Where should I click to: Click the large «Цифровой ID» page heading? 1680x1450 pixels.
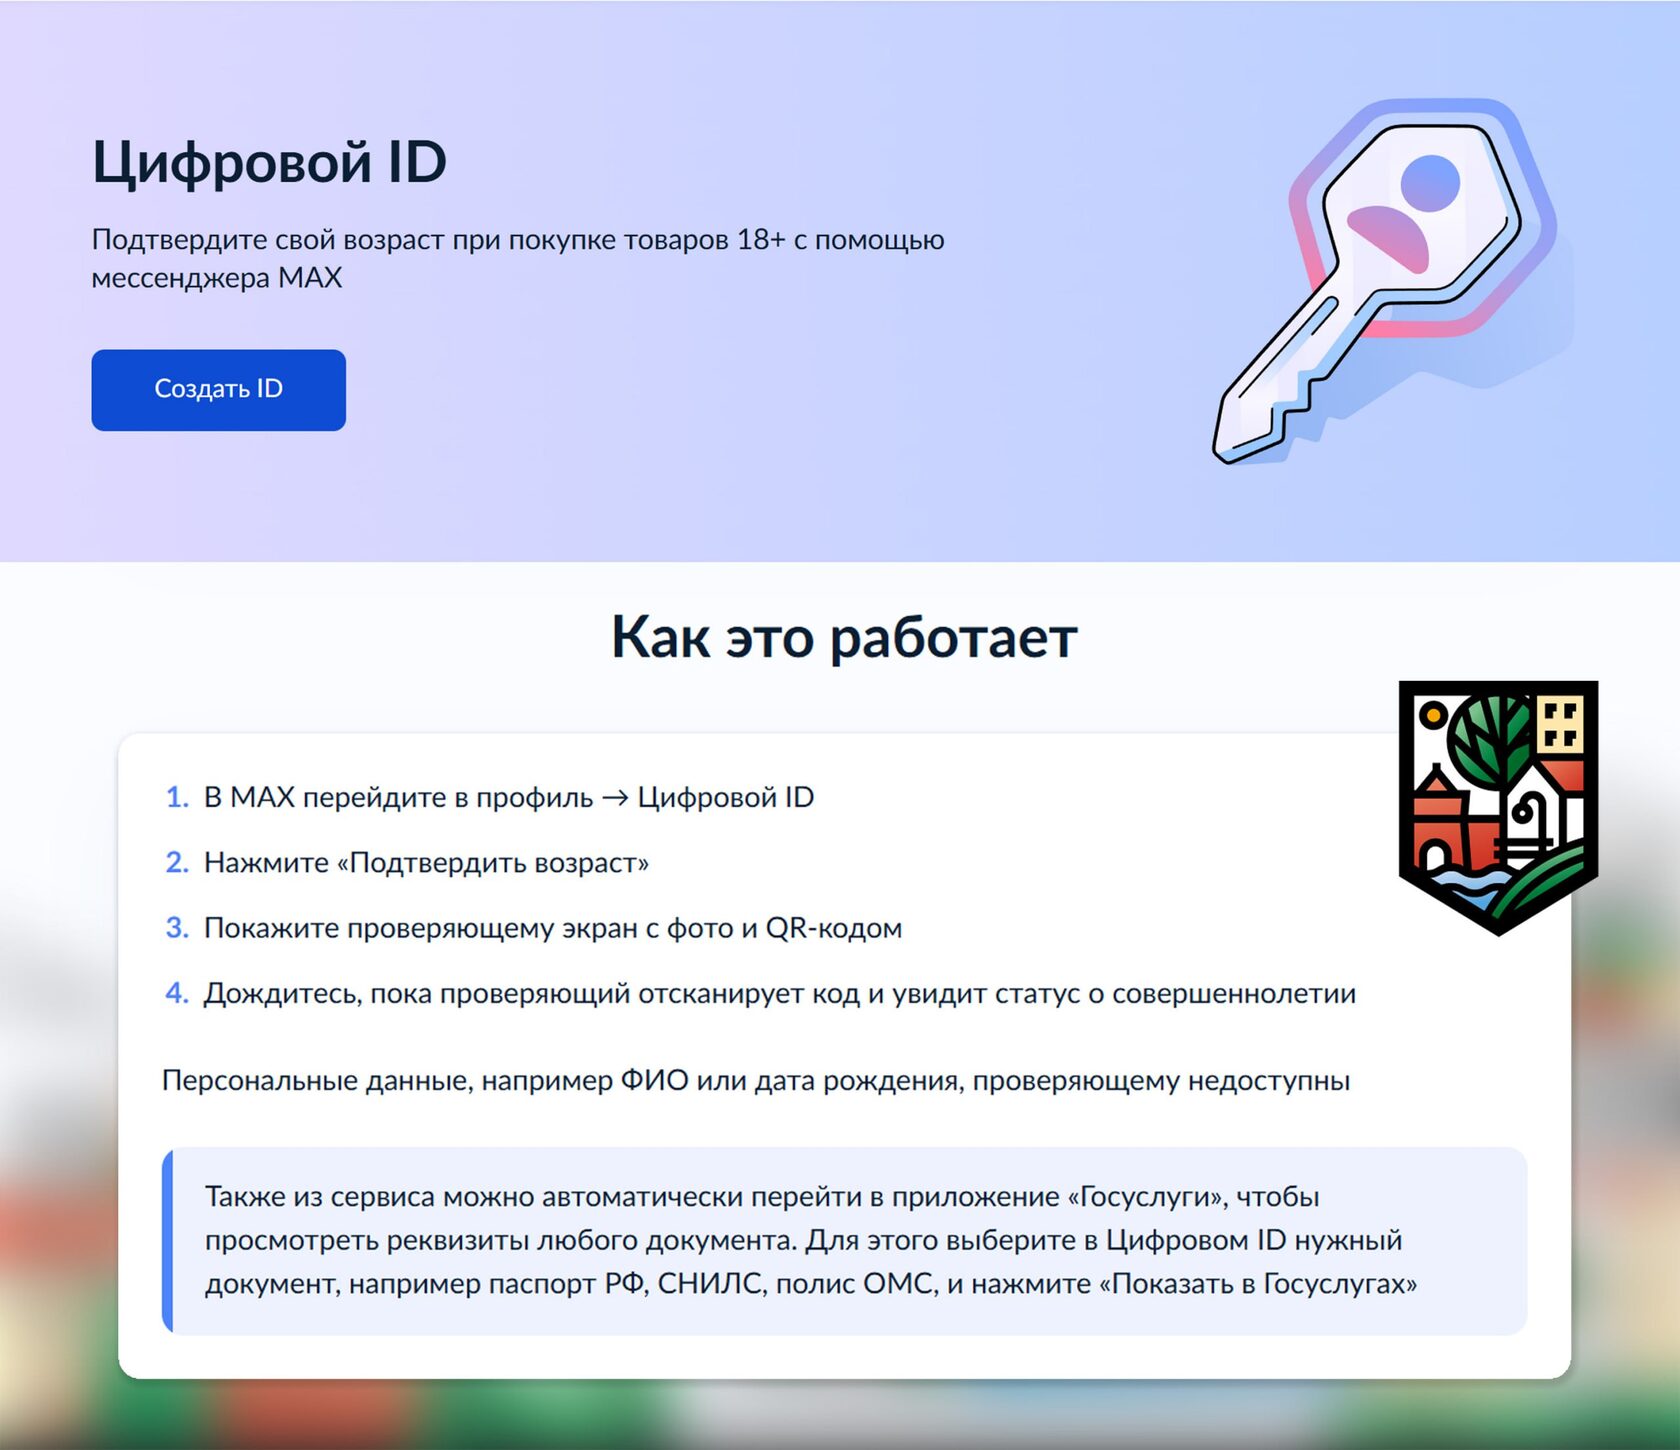269,162
